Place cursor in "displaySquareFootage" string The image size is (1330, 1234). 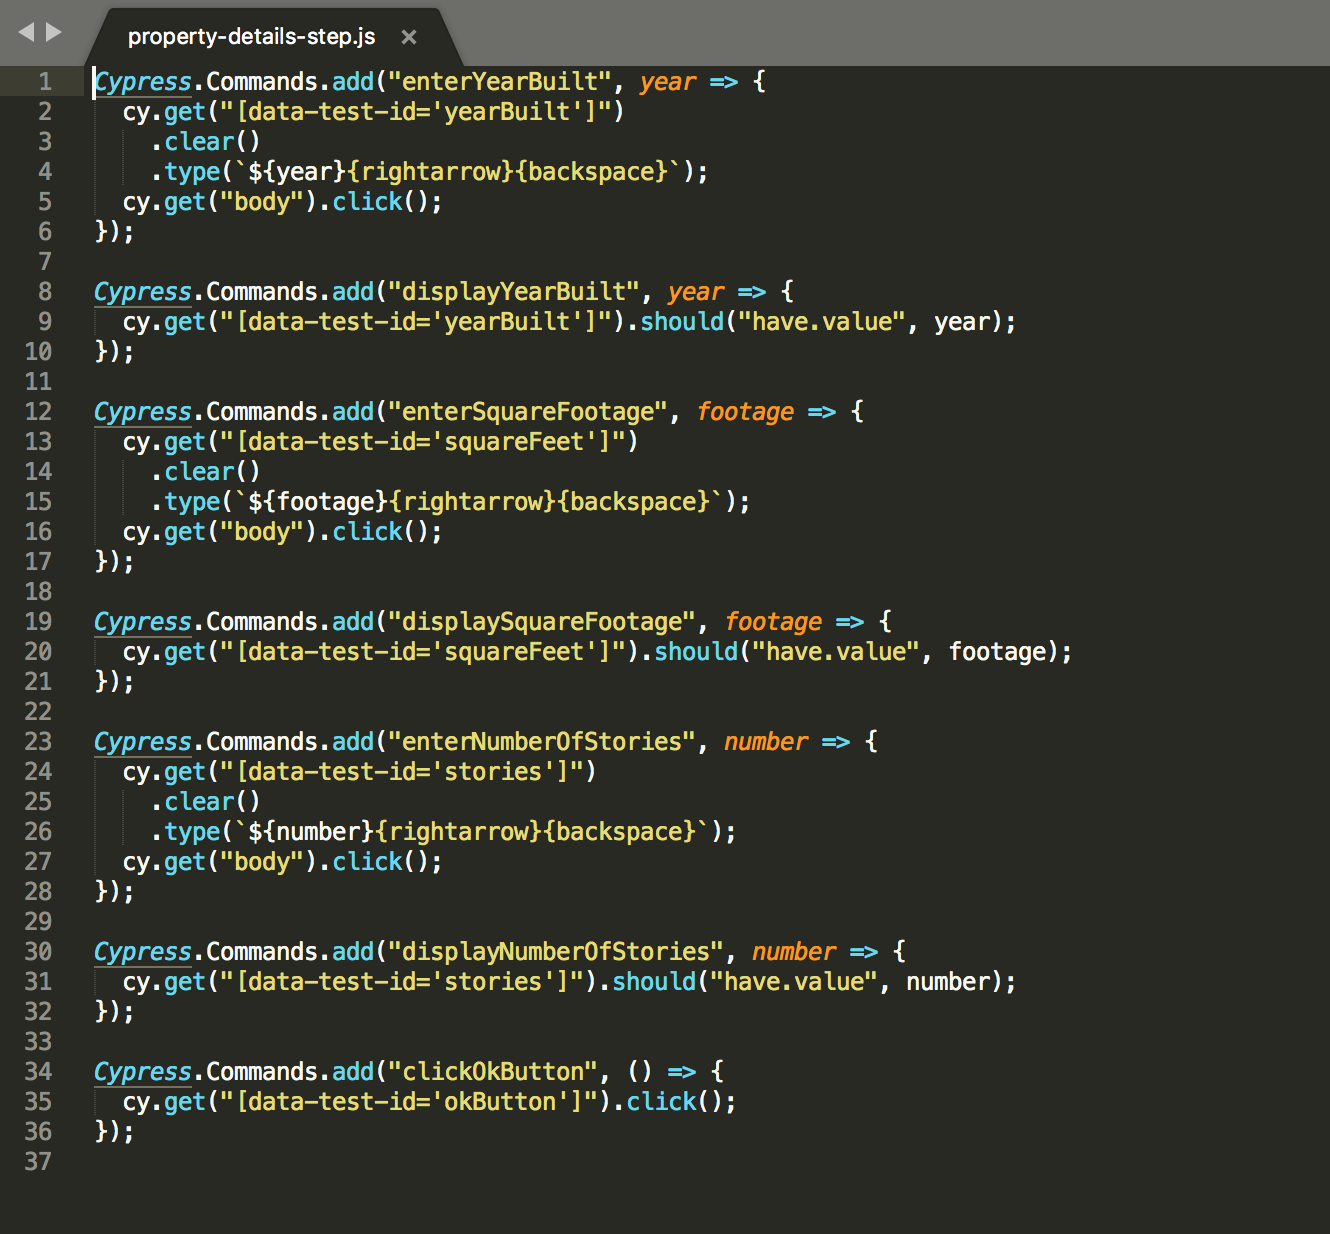(541, 622)
